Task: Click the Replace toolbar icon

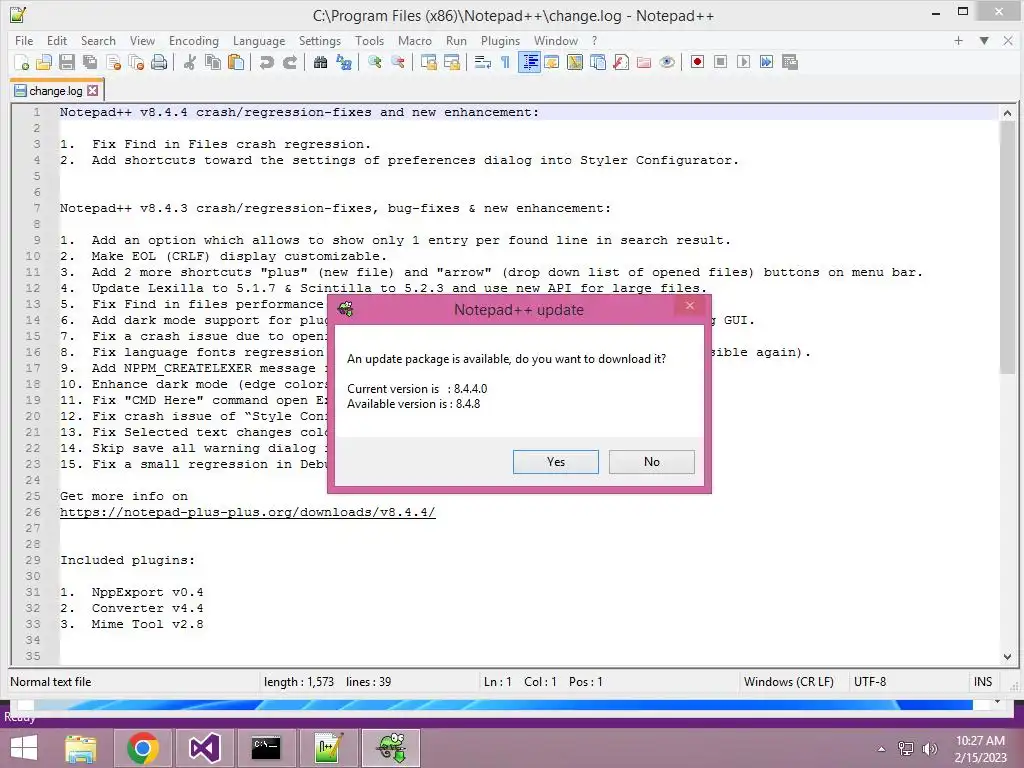Action: coord(344,63)
